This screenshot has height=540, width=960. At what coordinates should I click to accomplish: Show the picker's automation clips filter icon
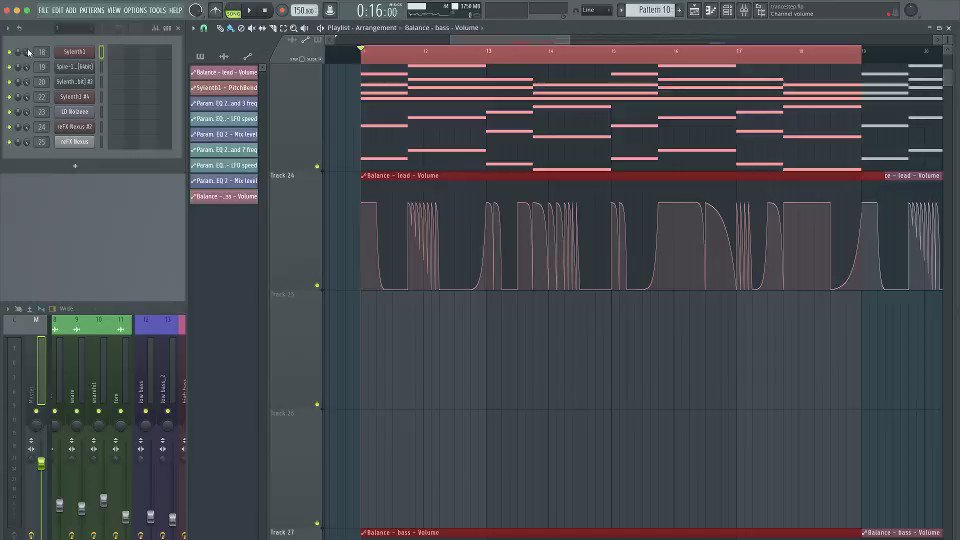click(247, 56)
